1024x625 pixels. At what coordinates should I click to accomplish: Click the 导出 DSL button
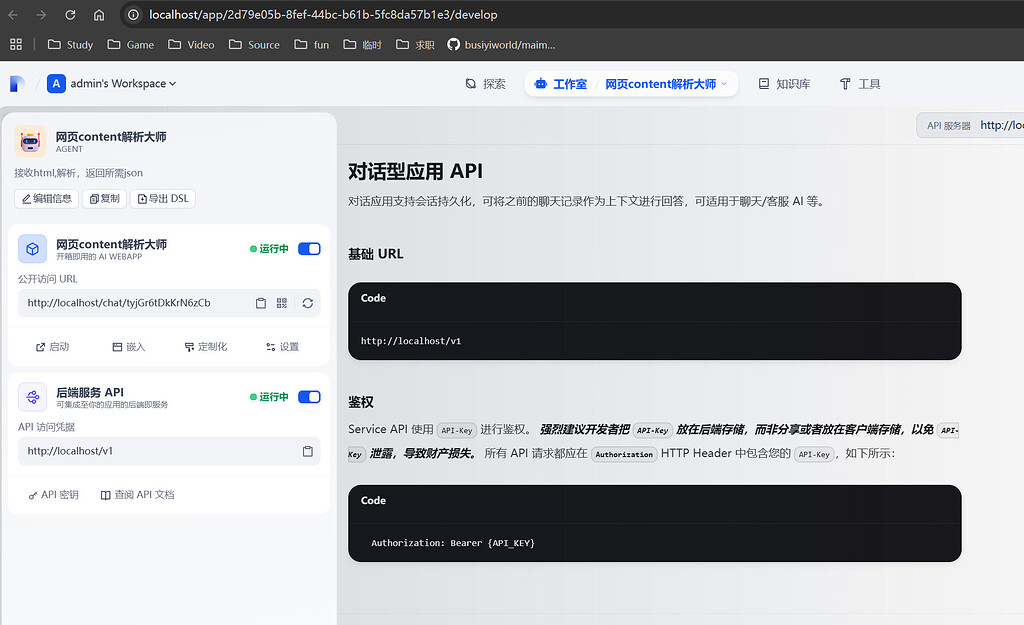[163, 199]
